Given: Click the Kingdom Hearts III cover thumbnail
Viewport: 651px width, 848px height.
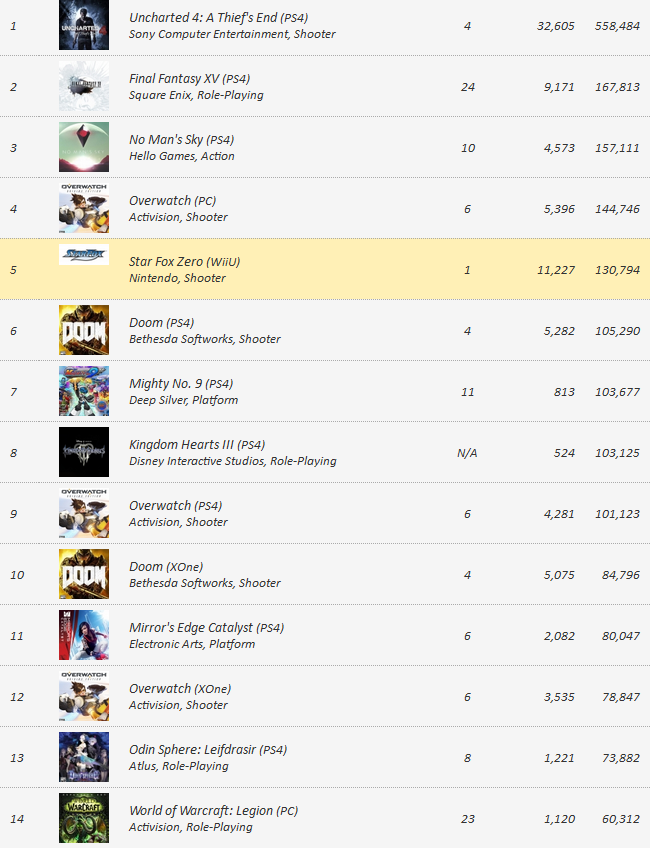Looking at the screenshot, I should pos(84,452).
